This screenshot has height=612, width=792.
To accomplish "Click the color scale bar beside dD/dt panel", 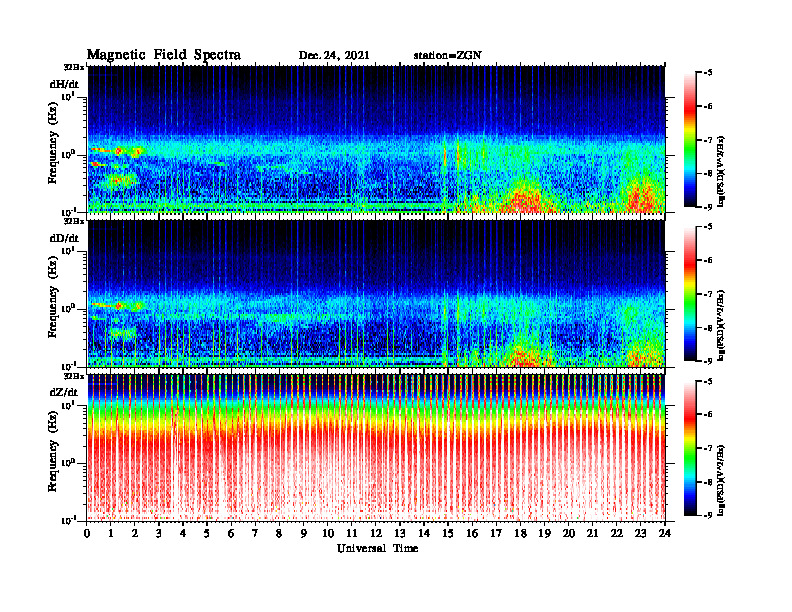I will [x=690, y=293].
